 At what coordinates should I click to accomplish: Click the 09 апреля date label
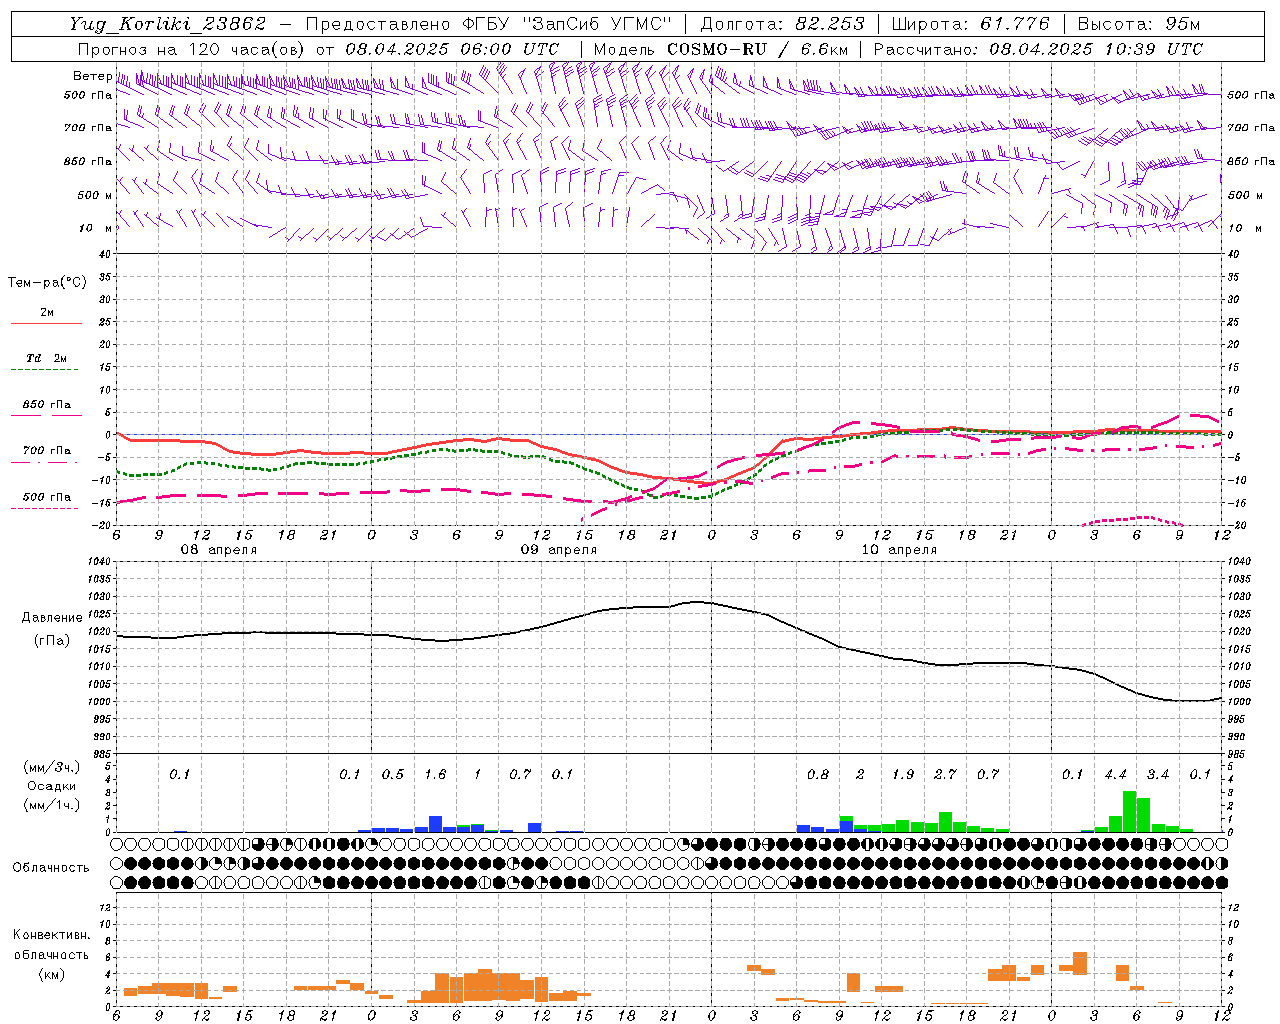pos(558,550)
